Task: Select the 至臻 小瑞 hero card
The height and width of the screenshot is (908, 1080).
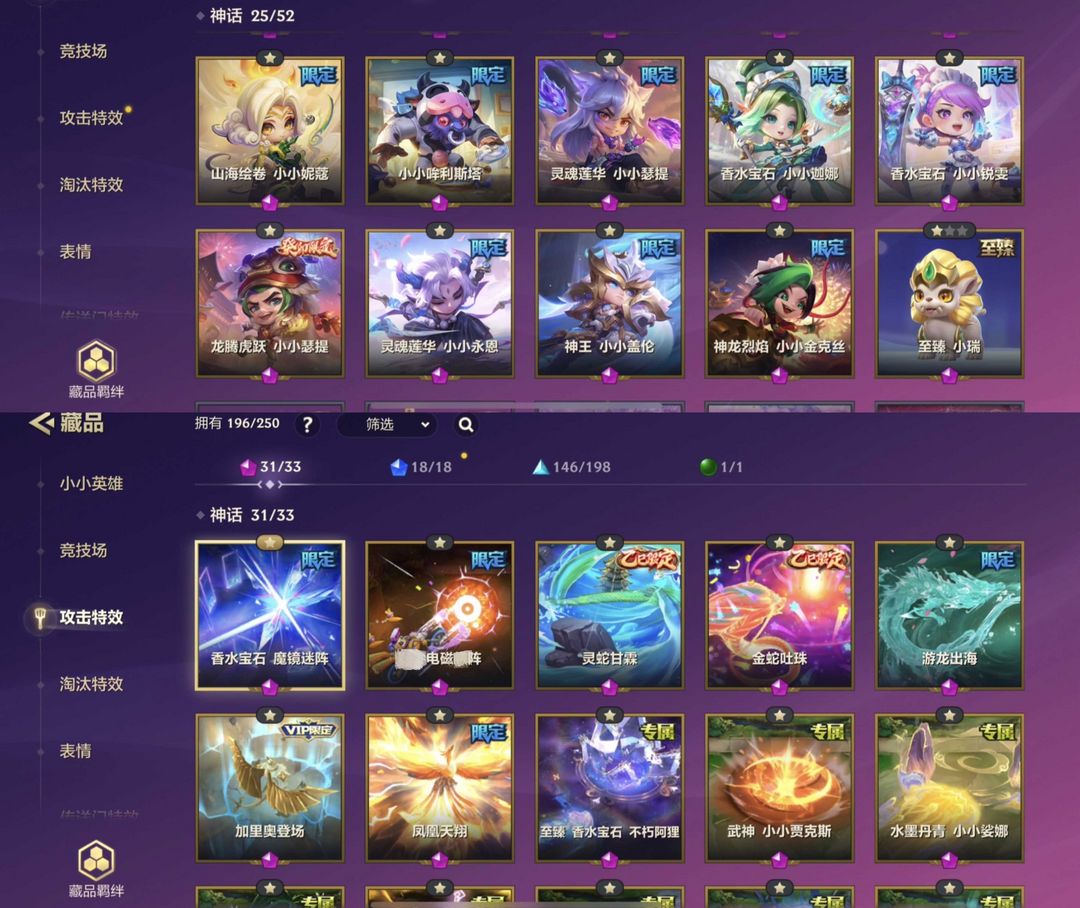Action: tap(949, 304)
